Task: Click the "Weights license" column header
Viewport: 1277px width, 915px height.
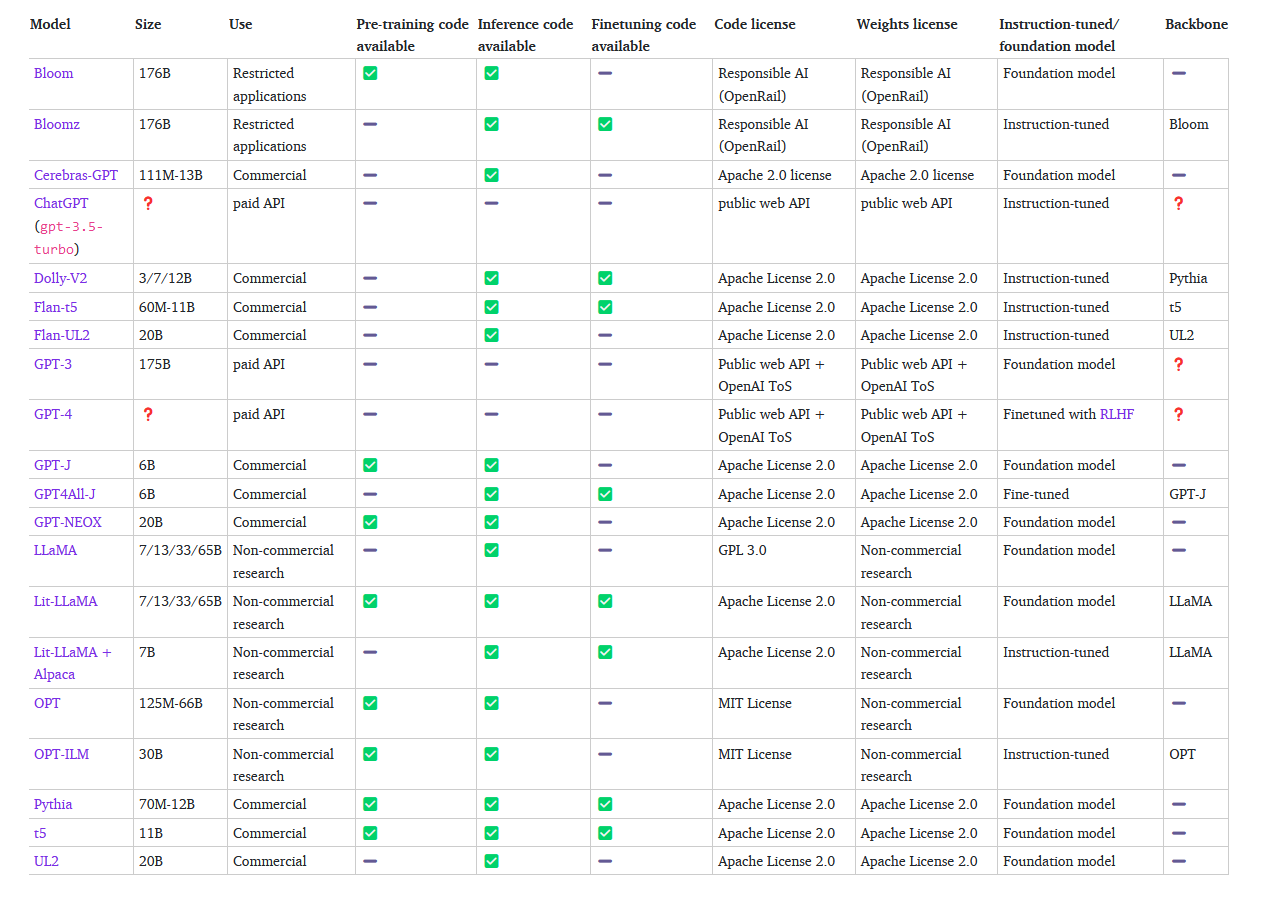Action: pos(907,24)
